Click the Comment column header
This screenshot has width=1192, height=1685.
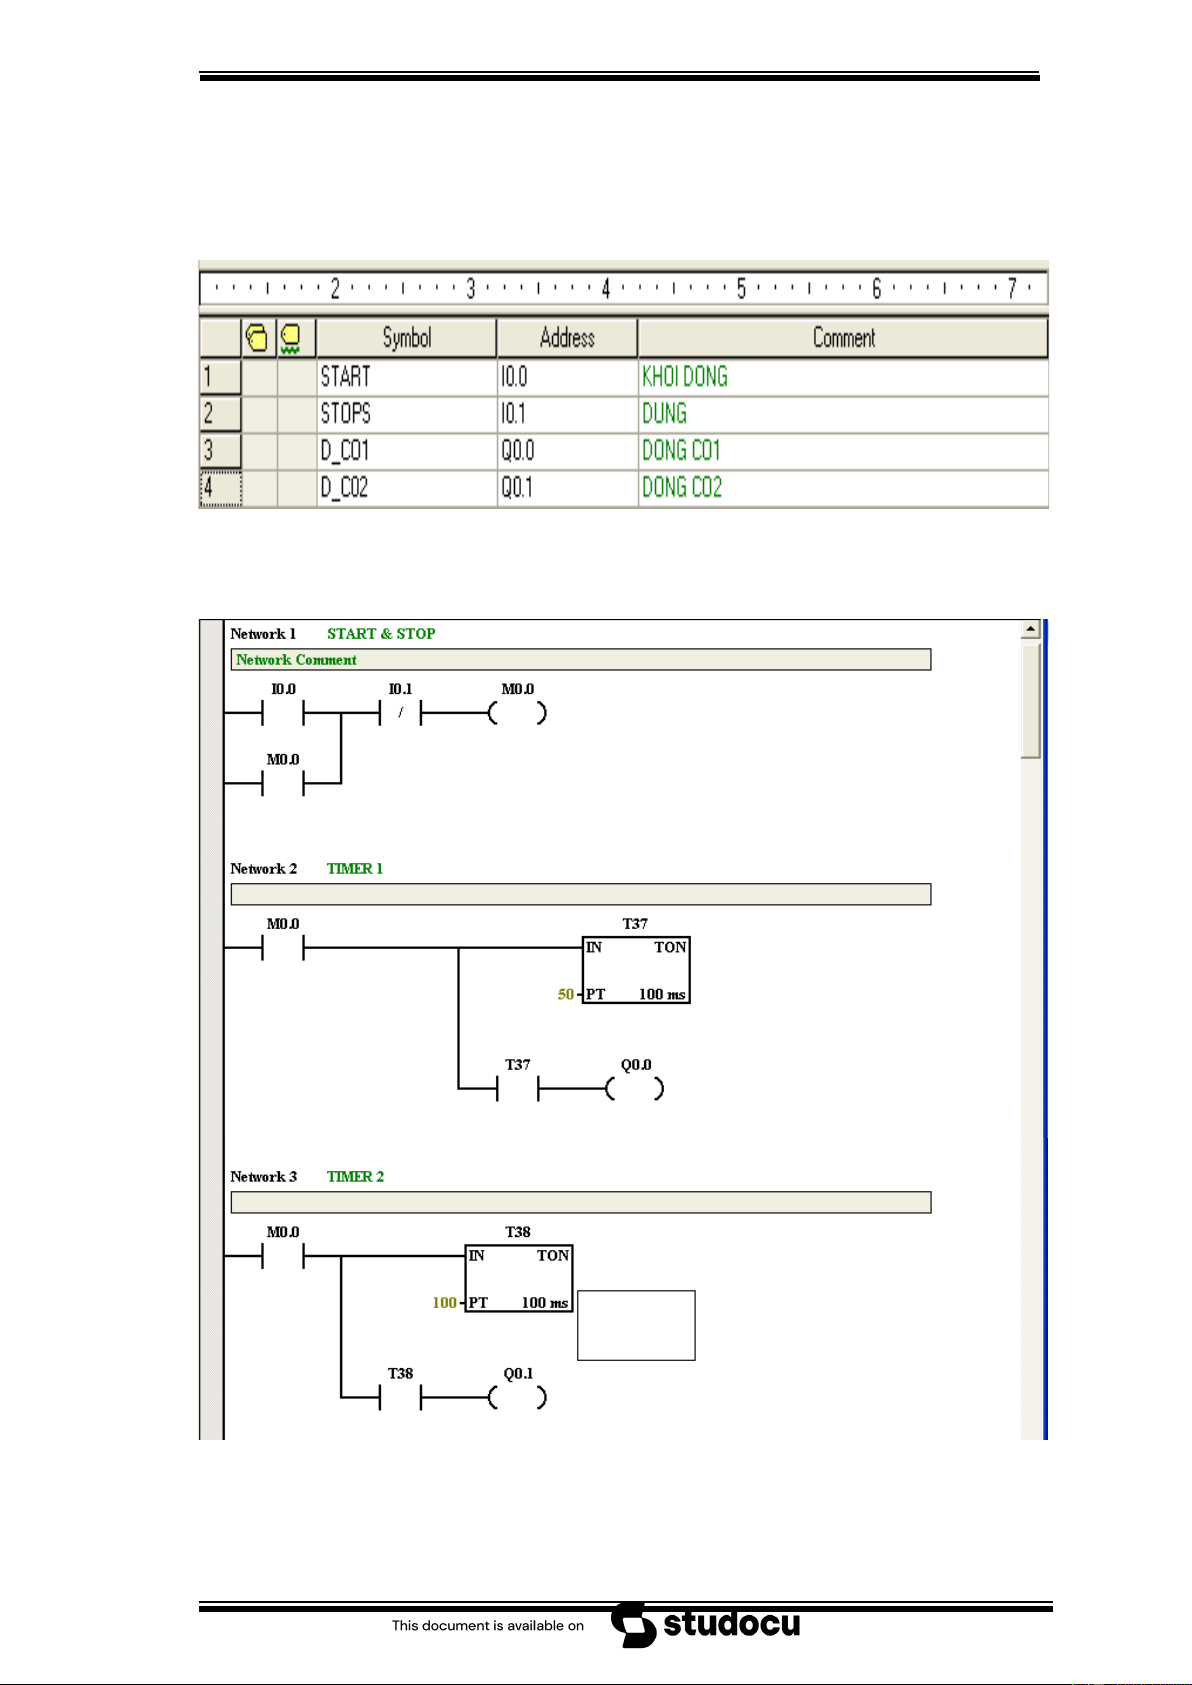click(843, 338)
